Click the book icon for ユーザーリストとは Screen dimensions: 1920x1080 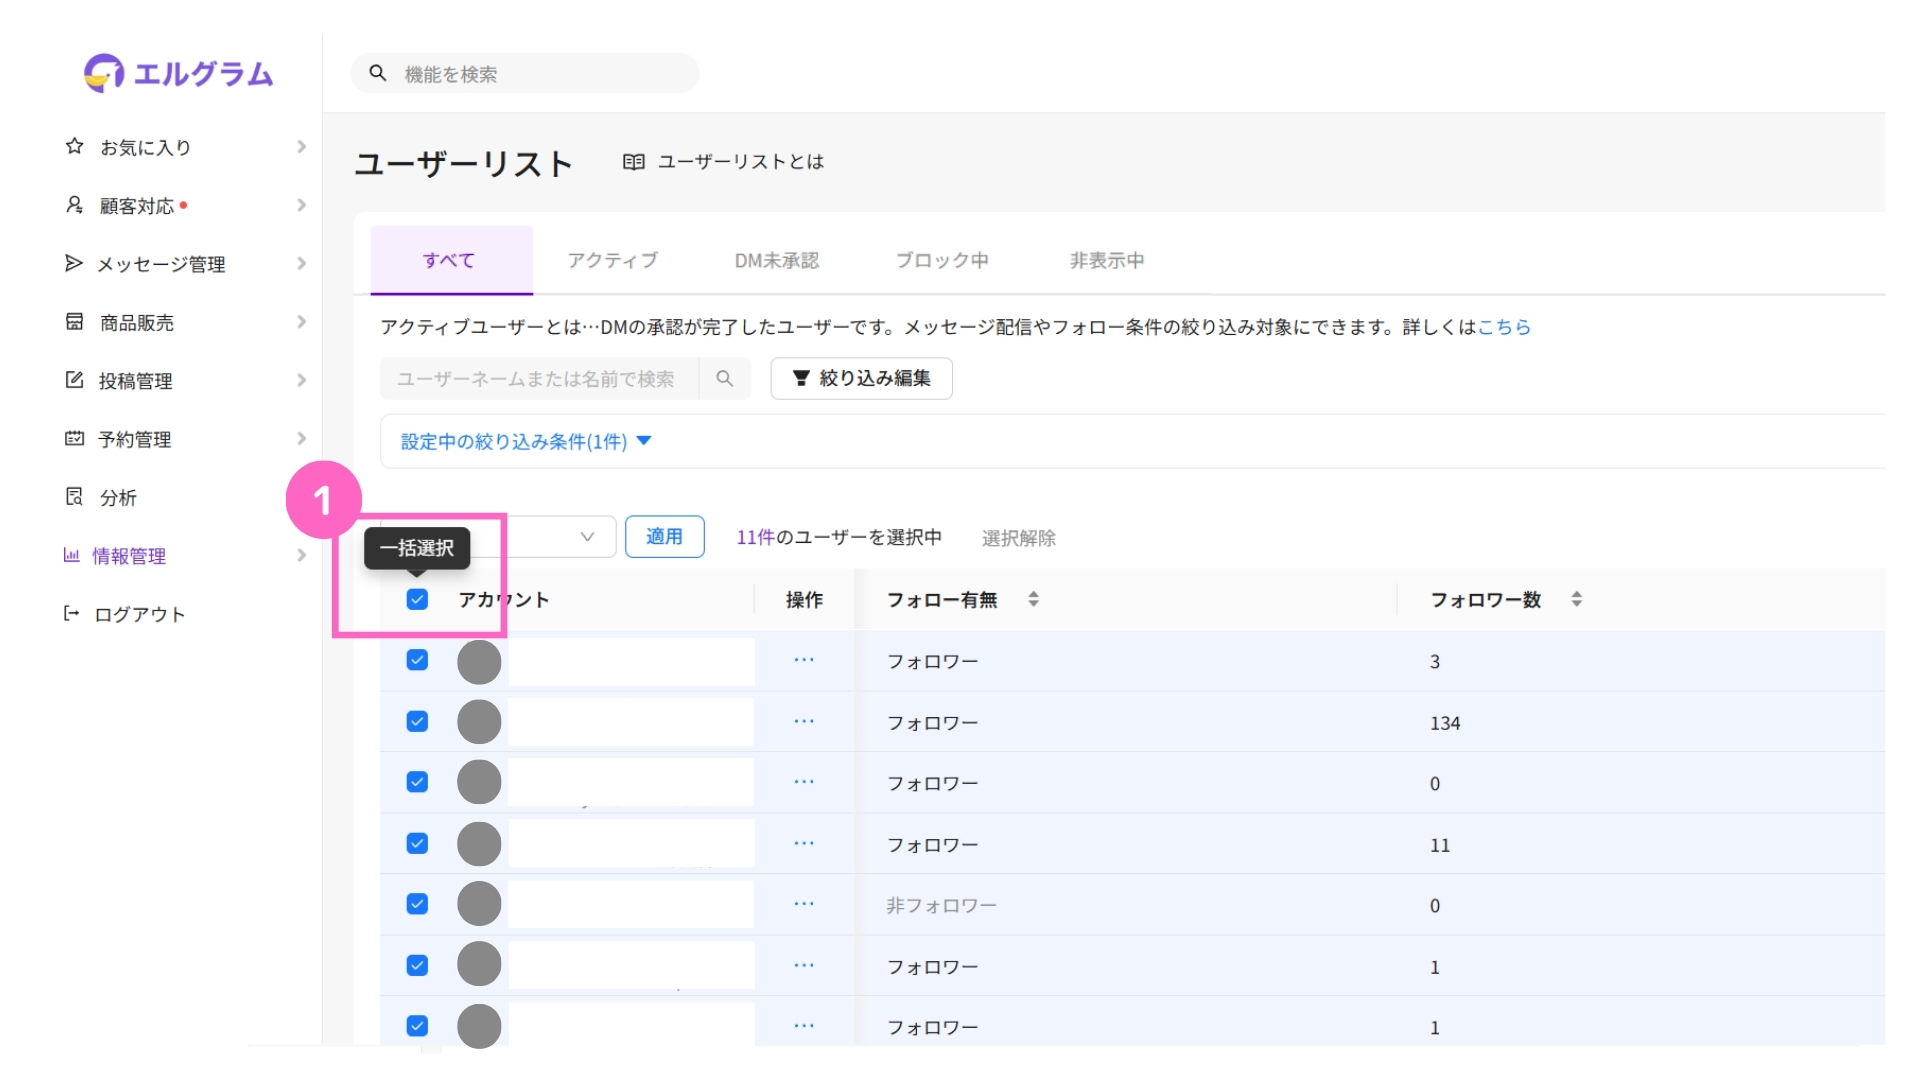tap(633, 162)
